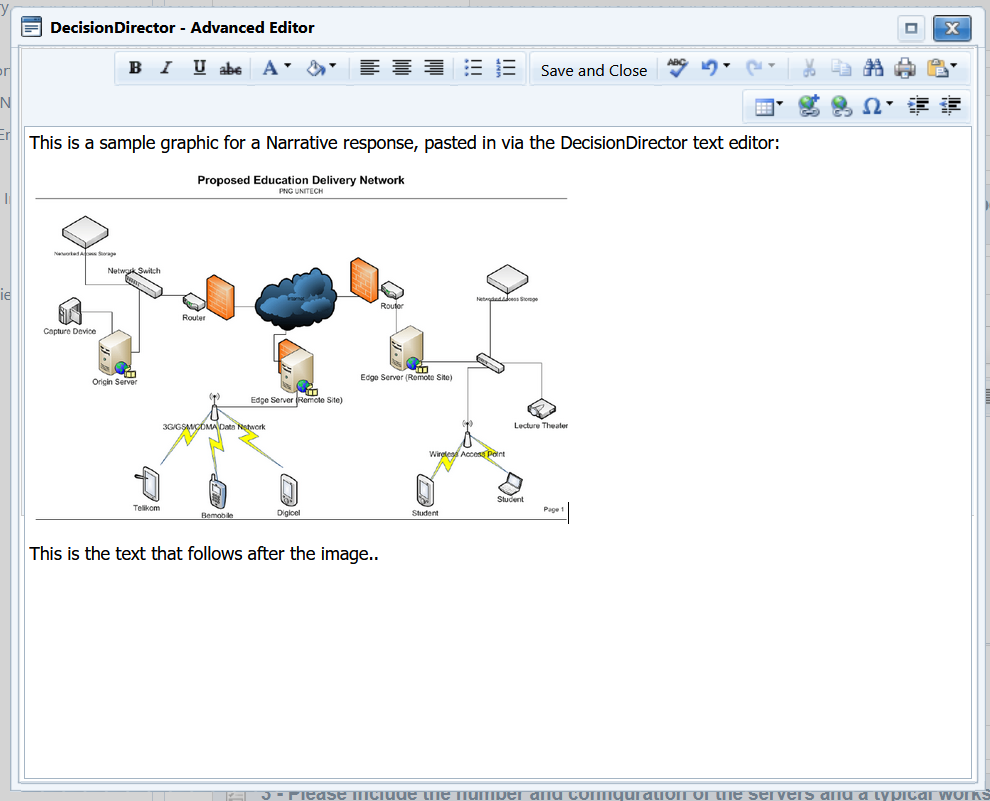
Task: Toggle bold formatting
Action: click(135, 68)
